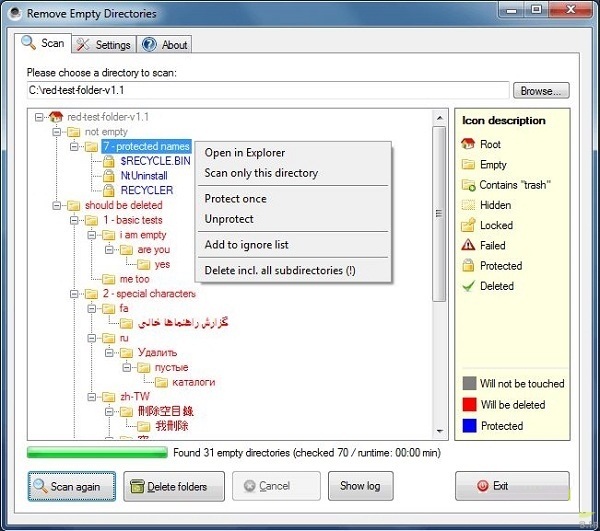
Task: Choose 'Protect once' from context menu
Action: click(x=236, y=199)
